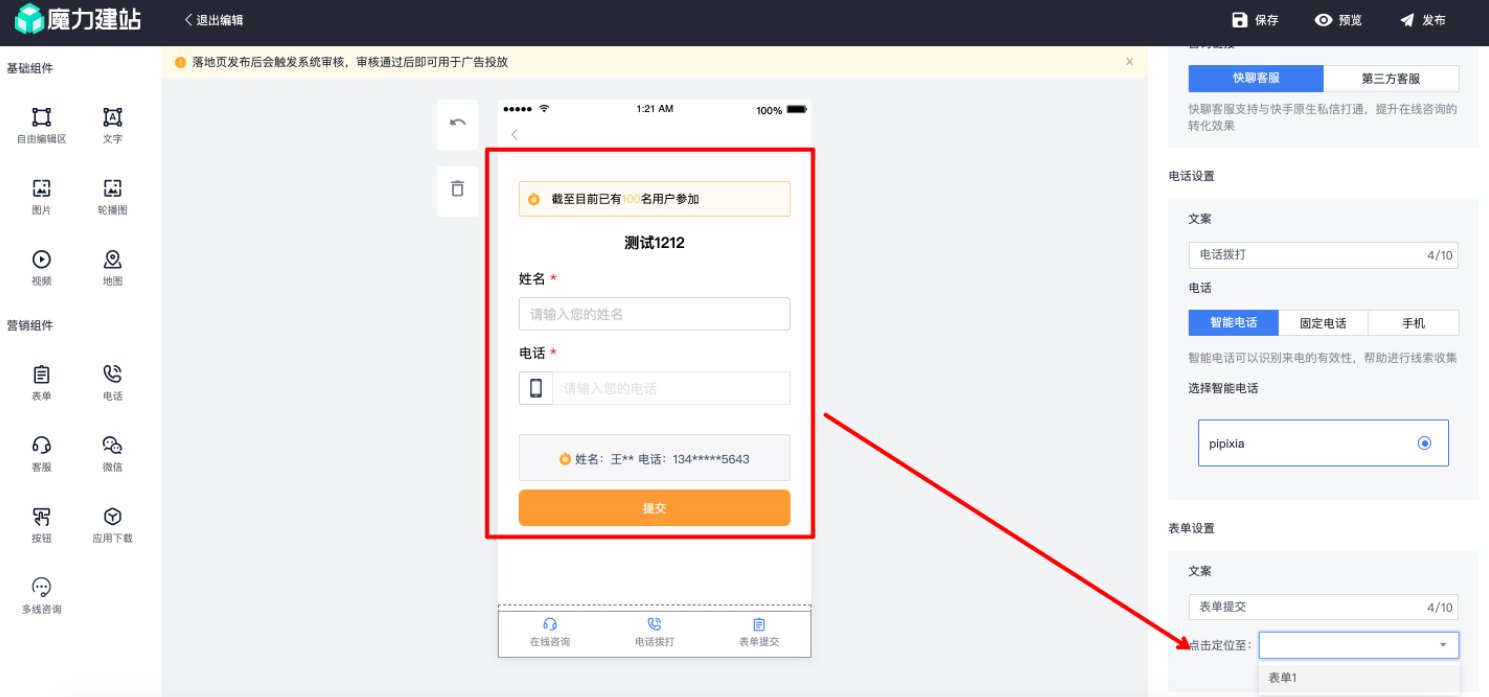The width and height of the screenshot is (1489, 697).
Task: Select the 表单 (form) component icon
Action: pyautogui.click(x=41, y=382)
